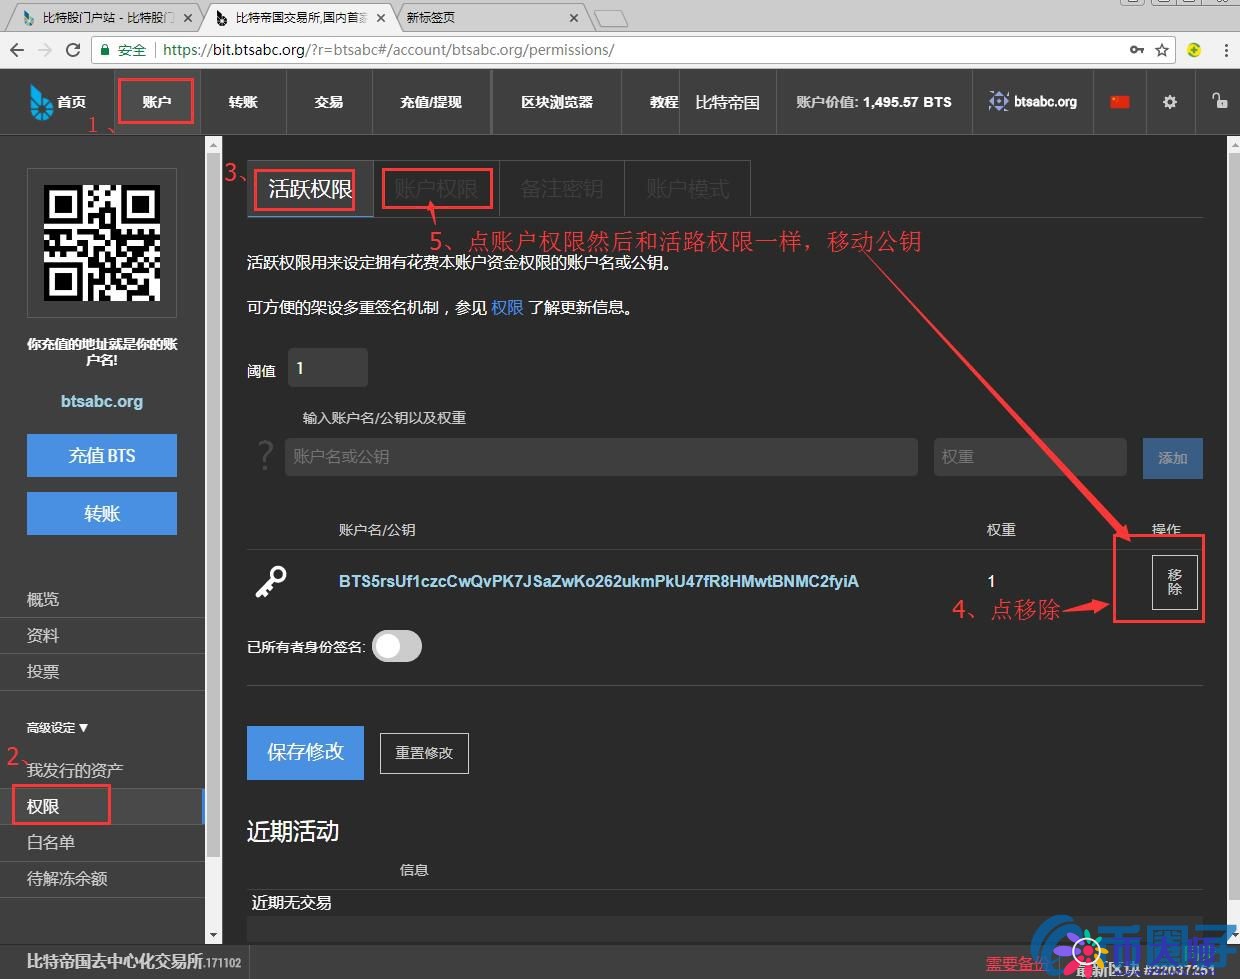Click the 账户名或公钥 input field
The image size is (1240, 979).
(600, 456)
